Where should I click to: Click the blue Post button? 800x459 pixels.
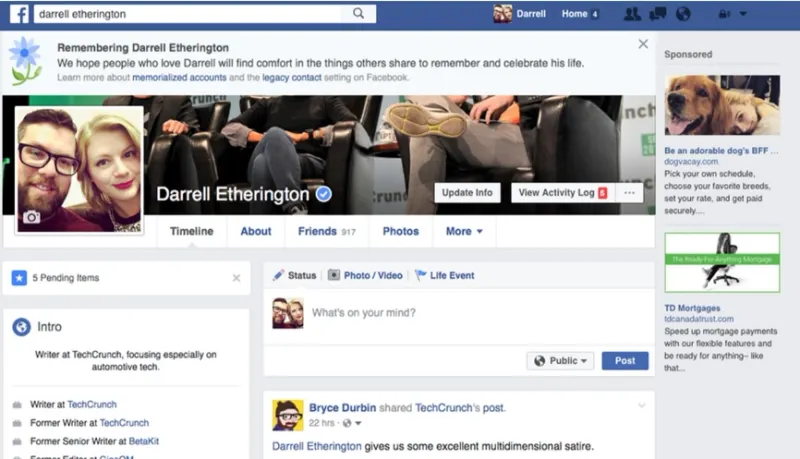click(x=625, y=361)
